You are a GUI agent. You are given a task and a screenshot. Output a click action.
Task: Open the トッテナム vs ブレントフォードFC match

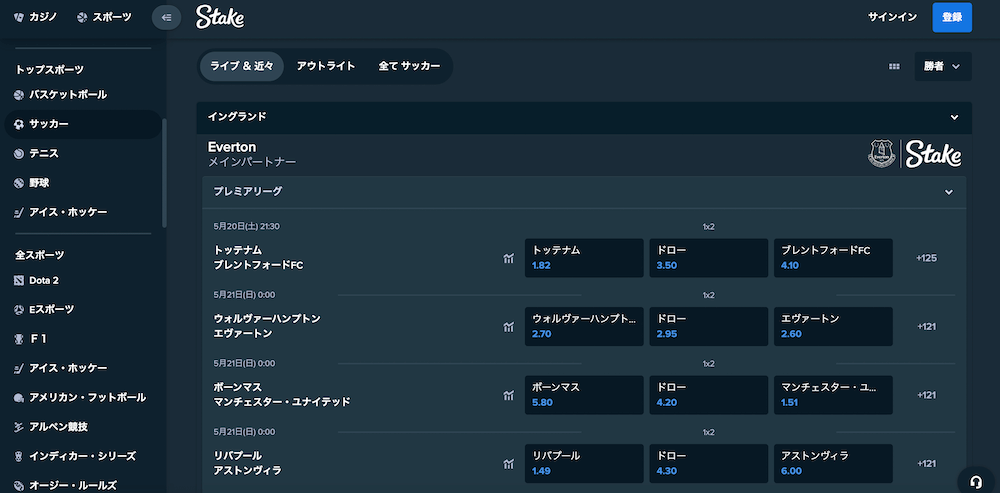tap(258, 258)
